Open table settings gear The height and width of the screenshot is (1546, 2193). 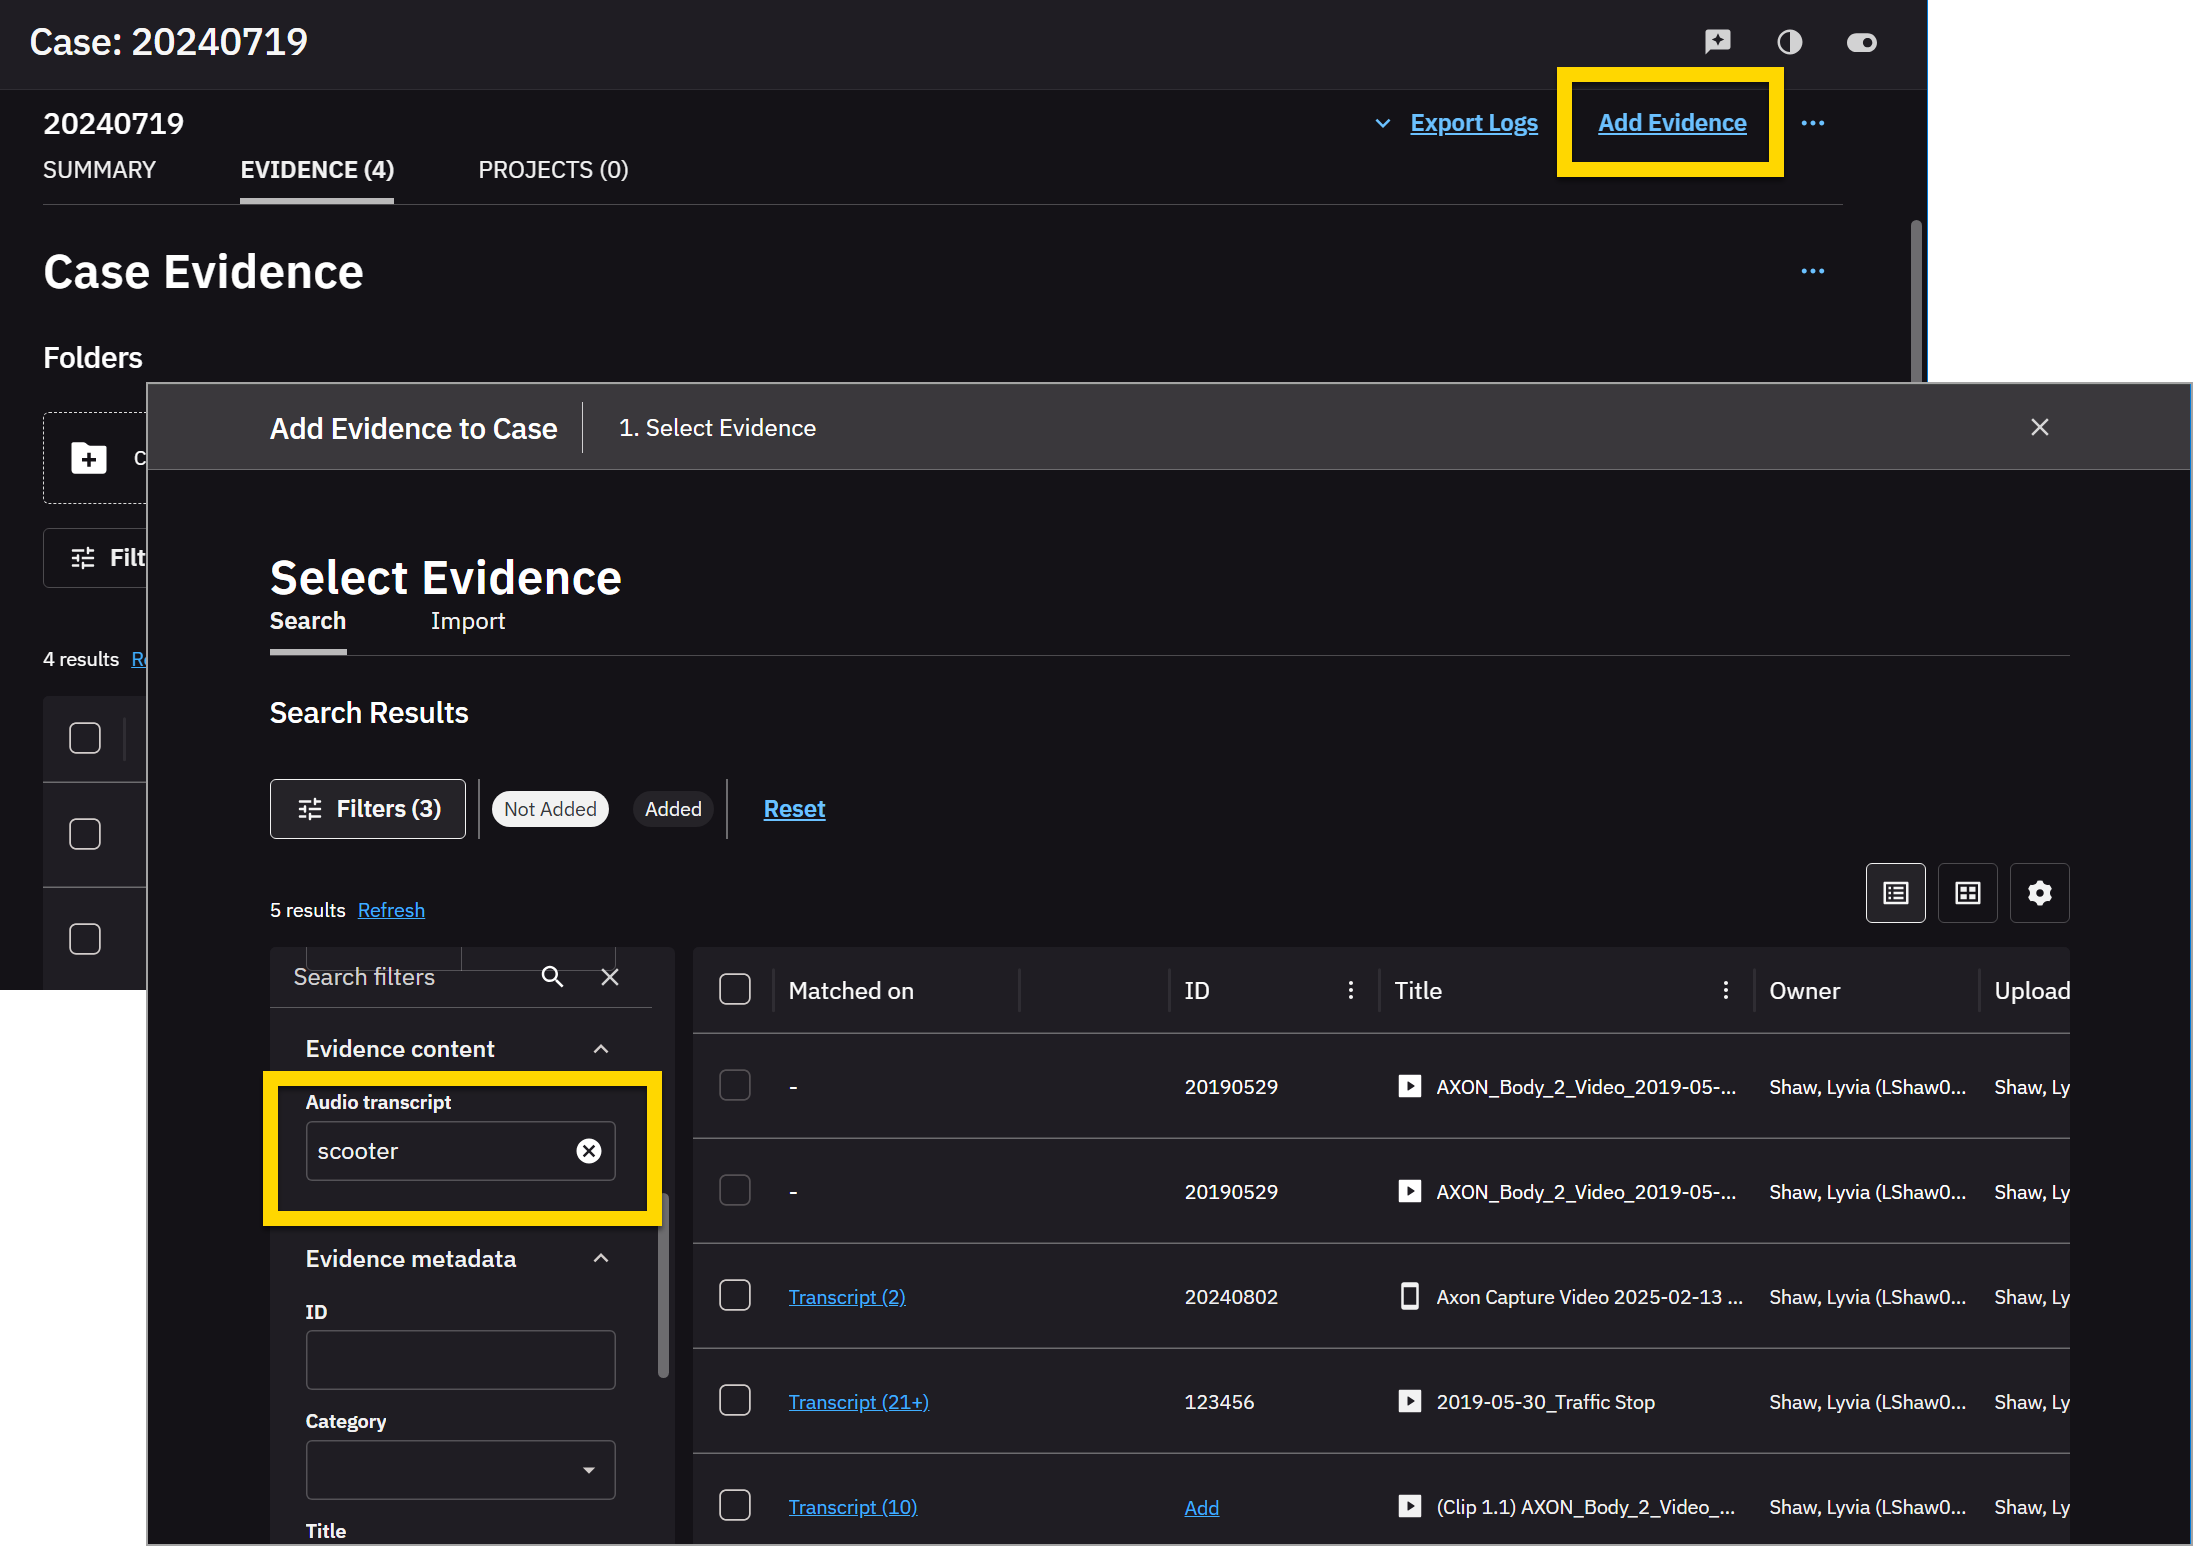(x=2040, y=893)
